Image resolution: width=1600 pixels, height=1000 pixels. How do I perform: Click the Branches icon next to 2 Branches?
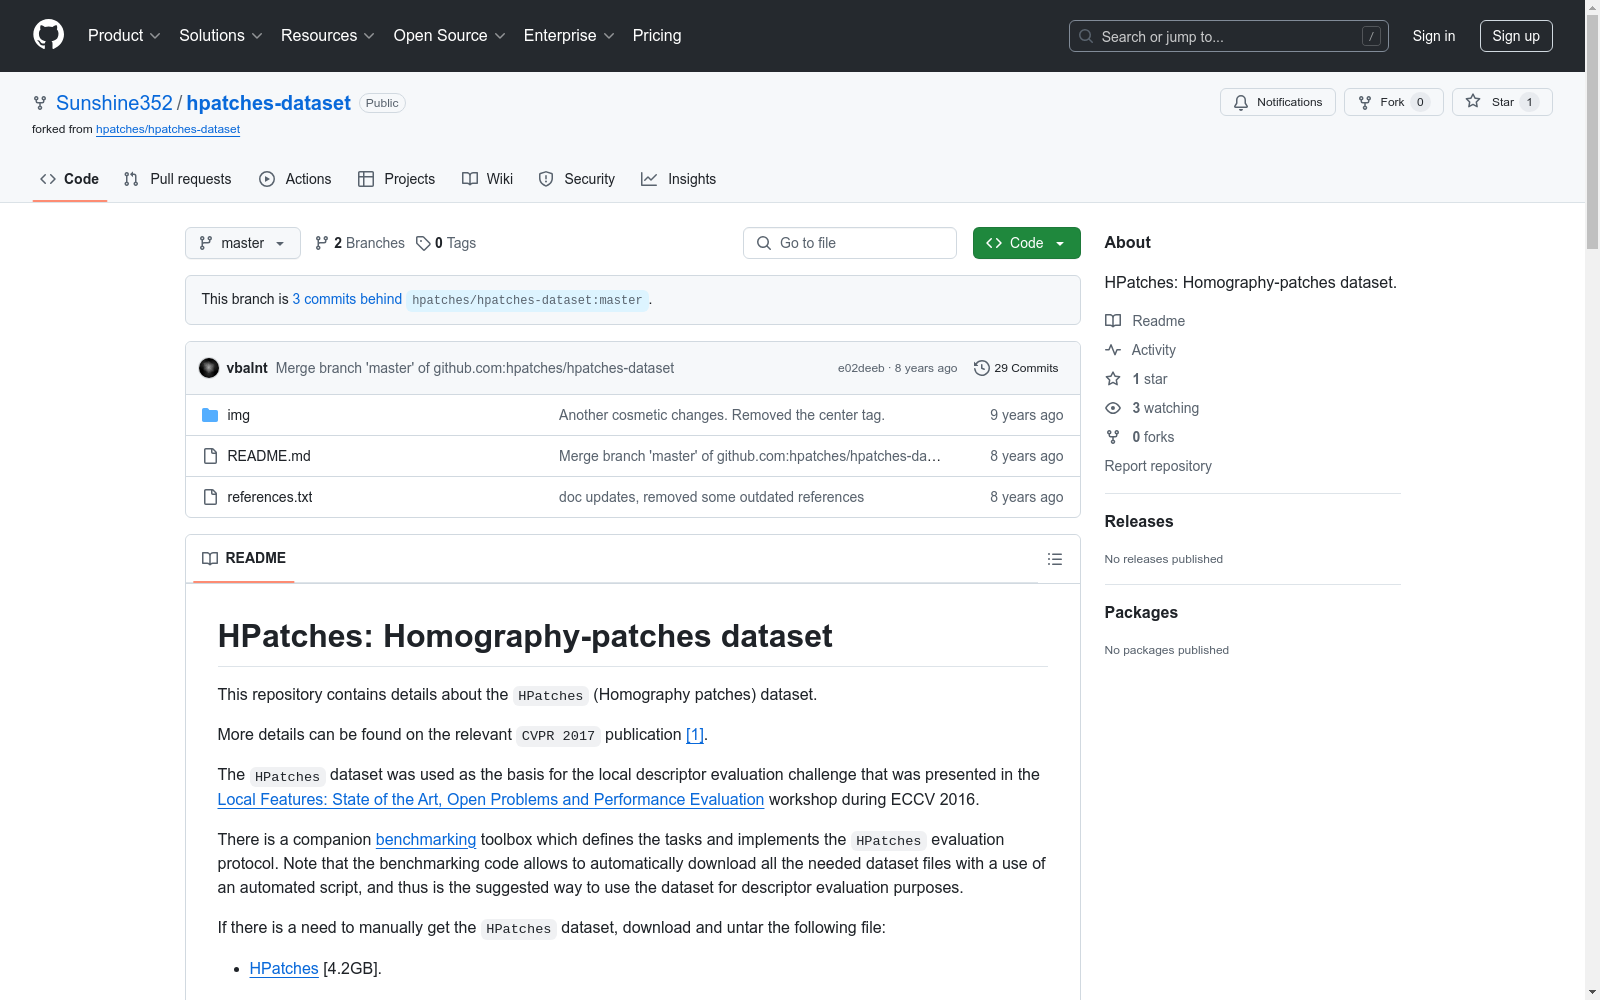point(322,243)
